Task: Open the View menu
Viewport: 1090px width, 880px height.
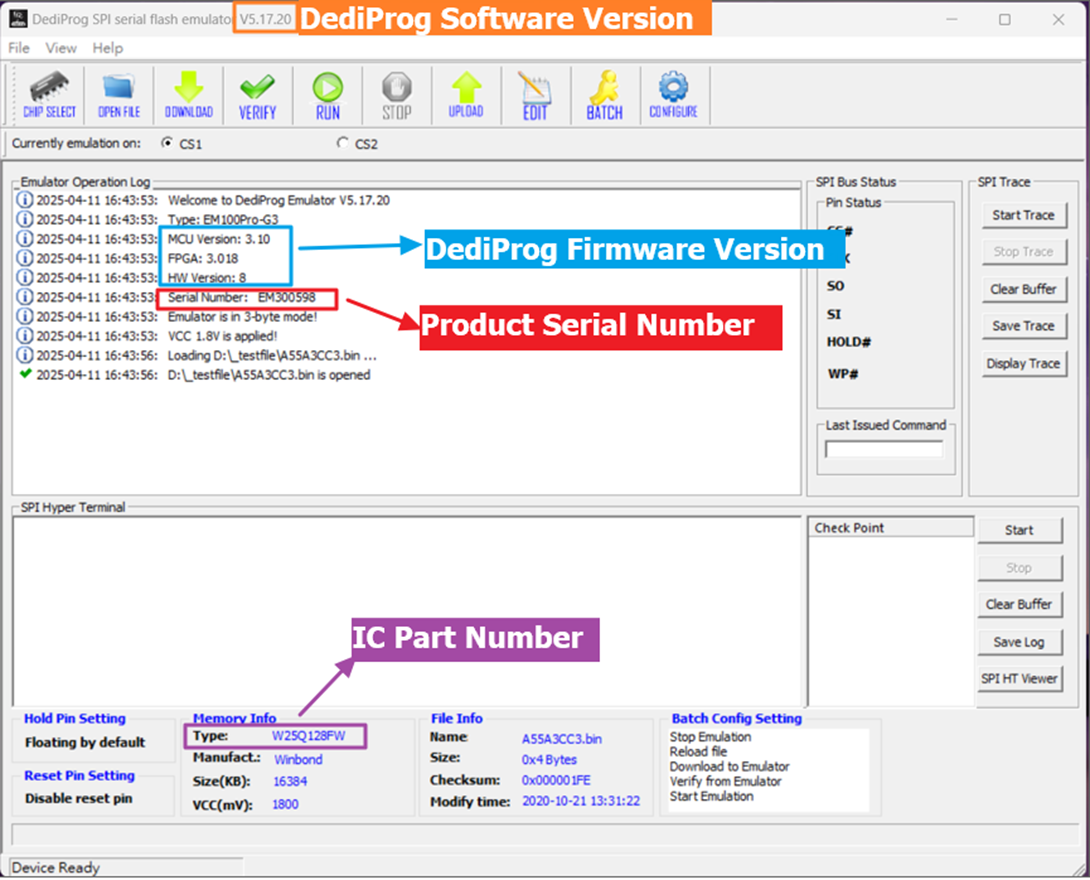Action: [x=61, y=48]
